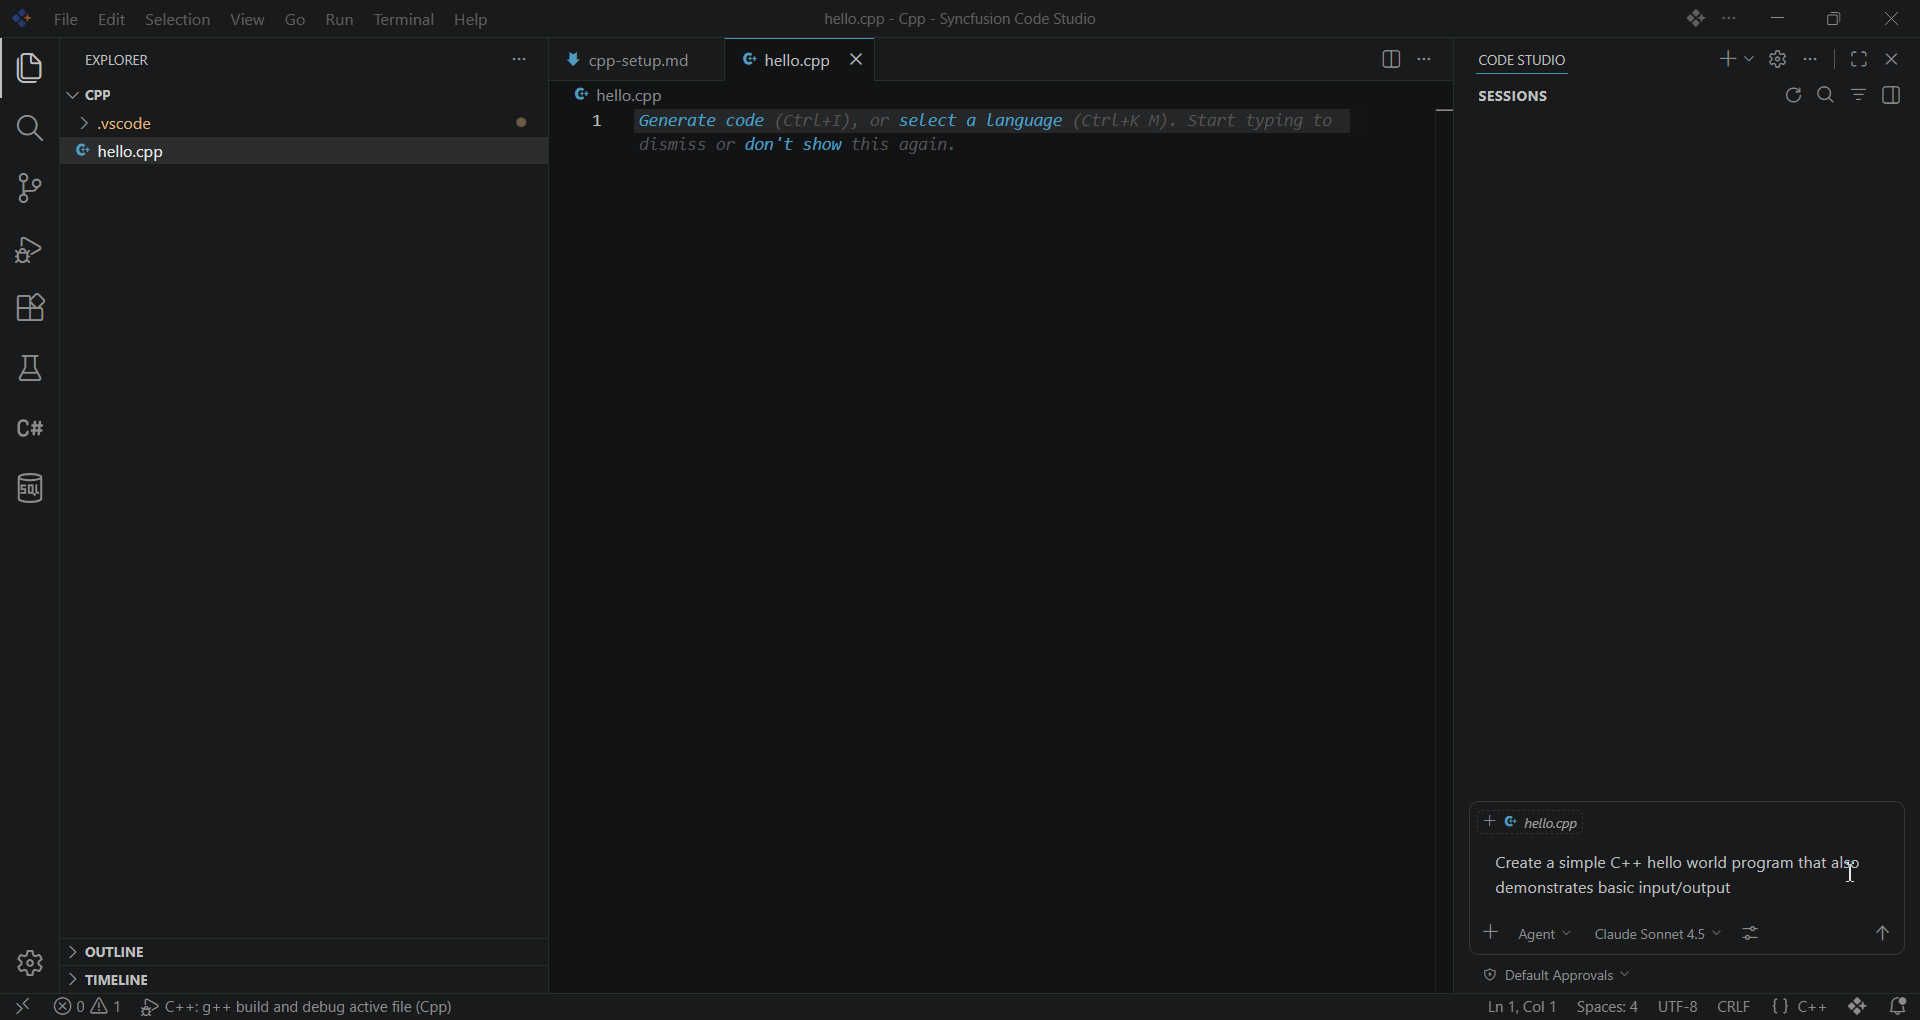Open the Source Control view
Viewport: 1920px width, 1020px height.
pyautogui.click(x=30, y=188)
